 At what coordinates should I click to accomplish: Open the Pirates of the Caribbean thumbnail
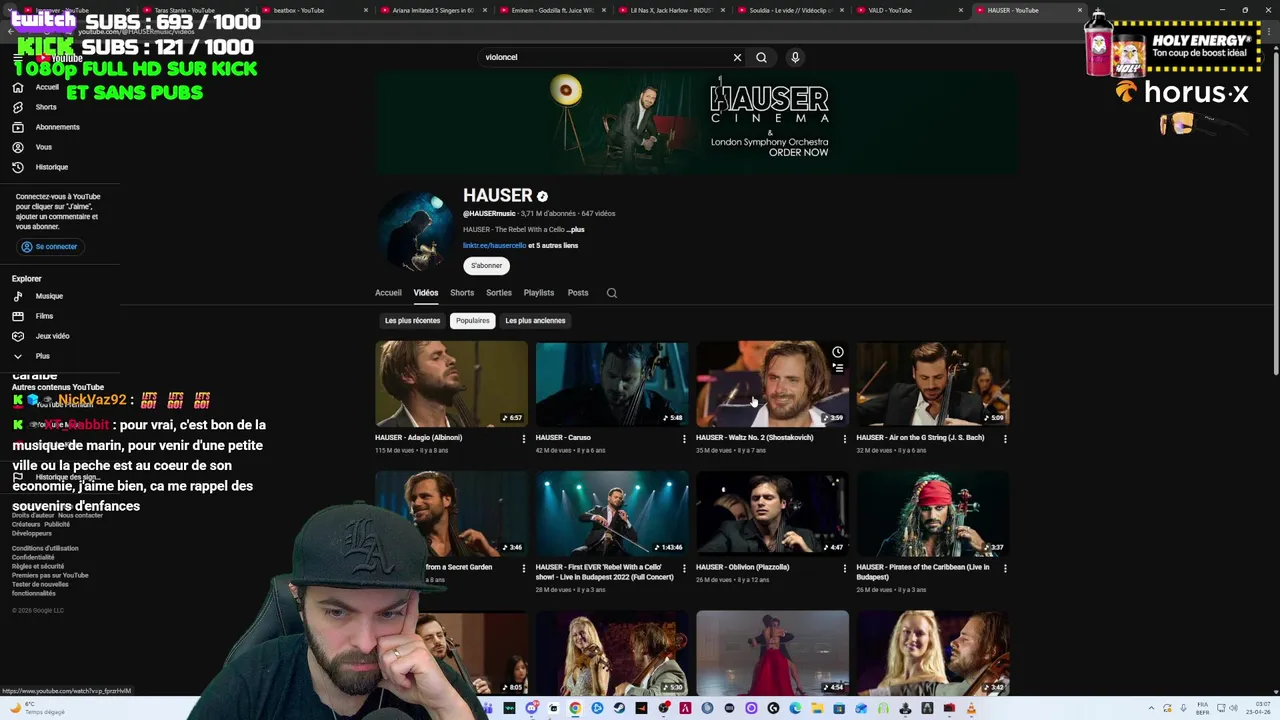click(x=933, y=514)
